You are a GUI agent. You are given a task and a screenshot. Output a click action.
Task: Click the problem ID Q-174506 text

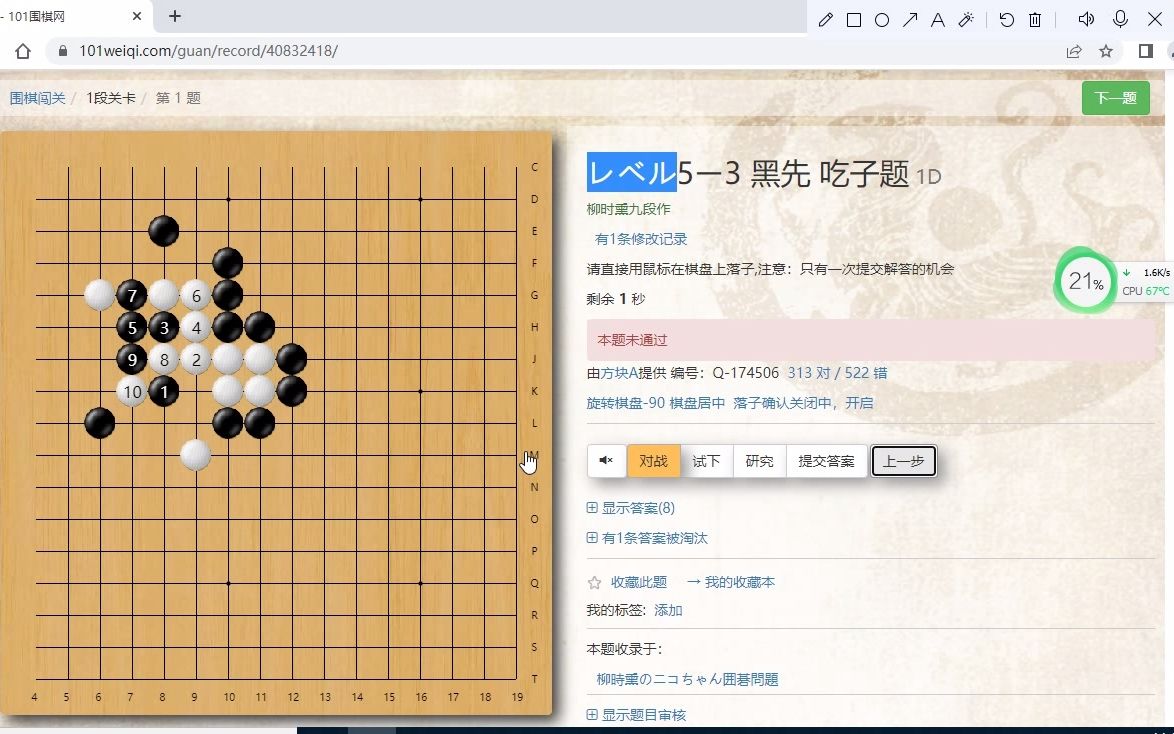click(745, 373)
